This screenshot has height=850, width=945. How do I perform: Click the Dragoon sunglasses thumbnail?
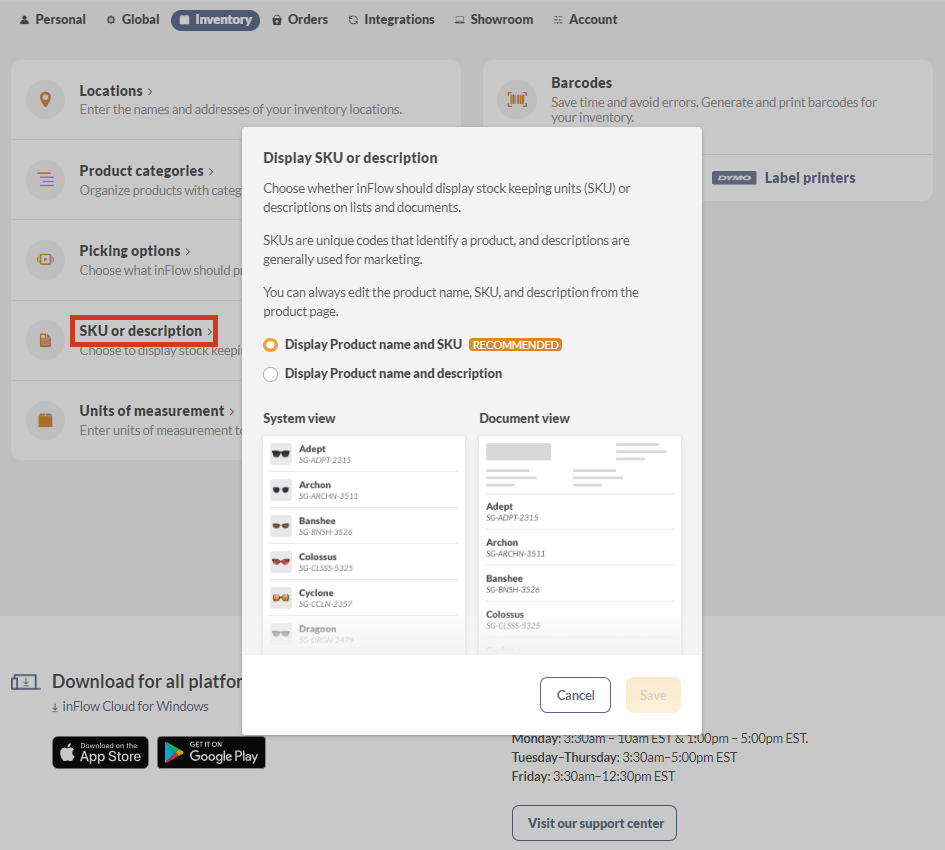click(x=281, y=633)
